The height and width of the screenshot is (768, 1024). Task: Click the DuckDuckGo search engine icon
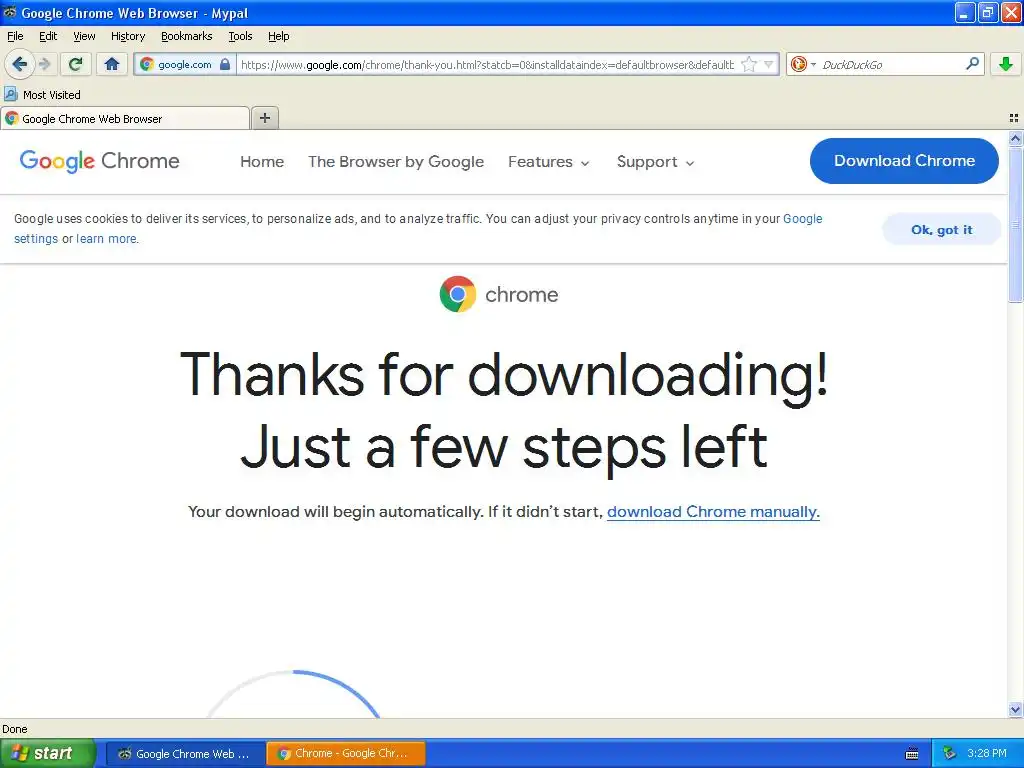[798, 64]
